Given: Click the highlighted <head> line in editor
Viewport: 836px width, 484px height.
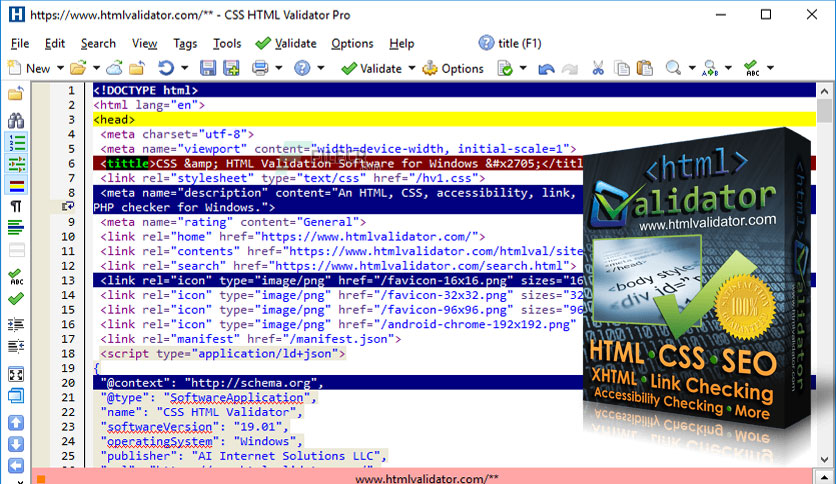Looking at the screenshot, I should [x=454, y=119].
